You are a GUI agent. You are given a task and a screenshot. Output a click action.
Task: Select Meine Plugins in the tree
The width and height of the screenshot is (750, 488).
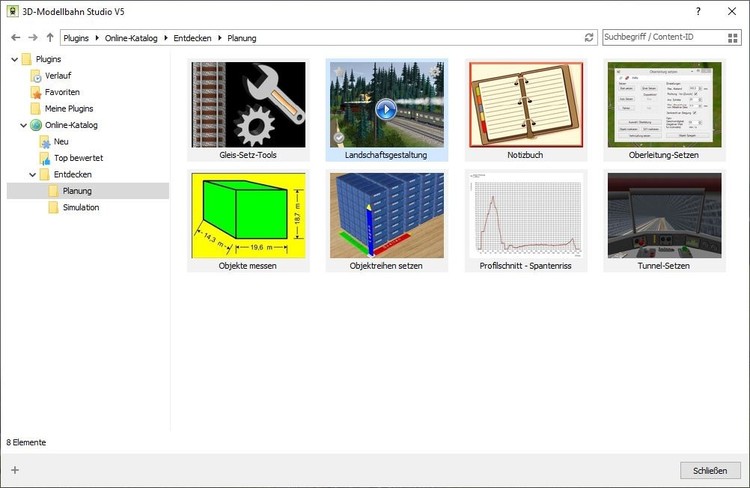click(x=69, y=109)
